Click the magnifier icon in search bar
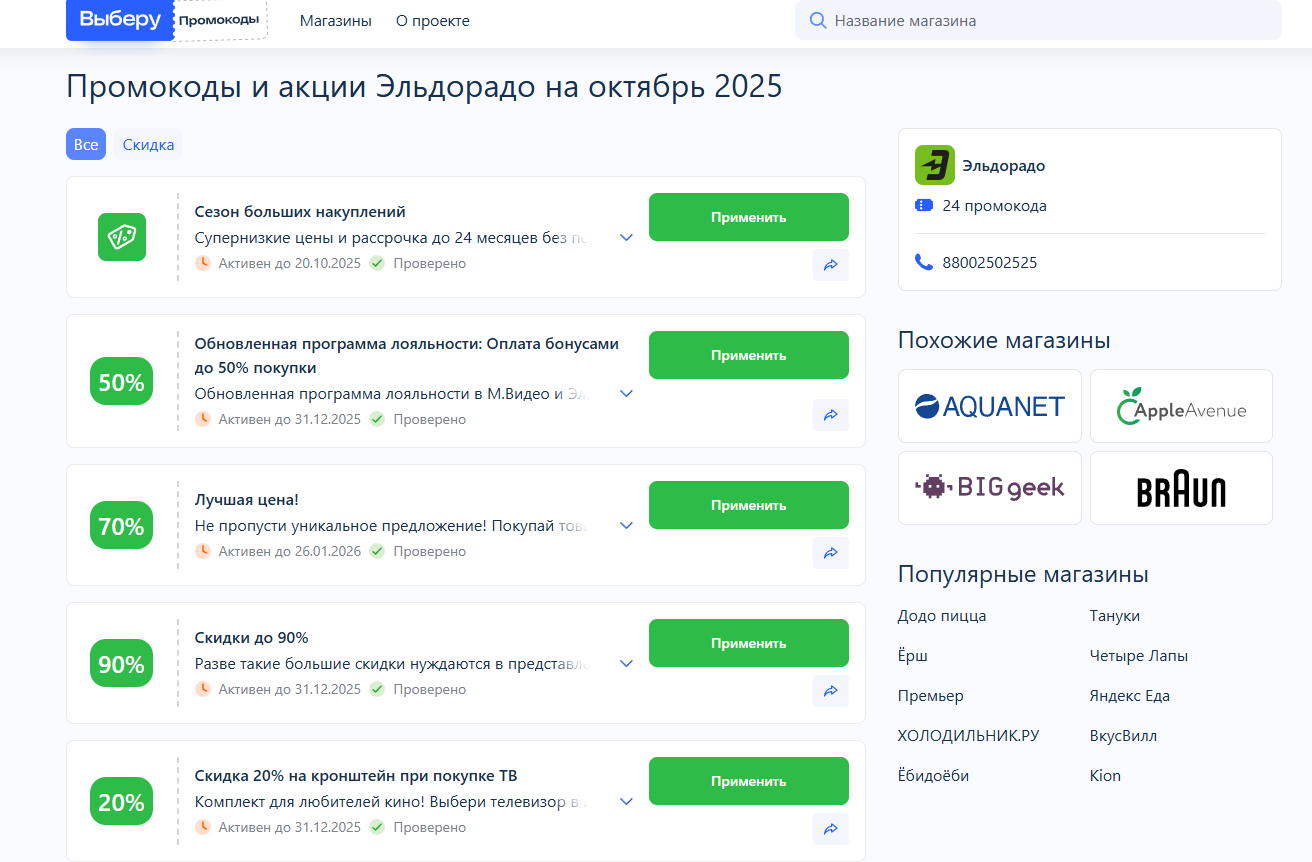Image resolution: width=1312 pixels, height=862 pixels. coord(818,20)
